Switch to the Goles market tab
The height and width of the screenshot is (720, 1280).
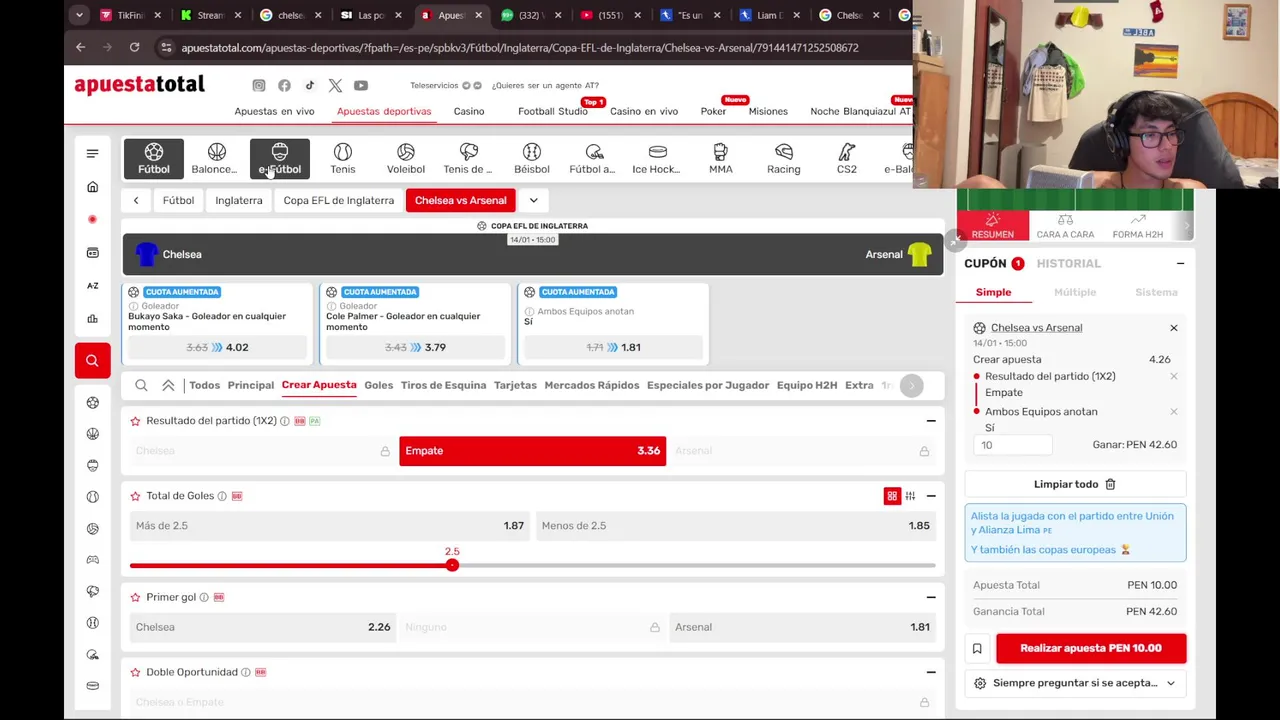tap(379, 385)
